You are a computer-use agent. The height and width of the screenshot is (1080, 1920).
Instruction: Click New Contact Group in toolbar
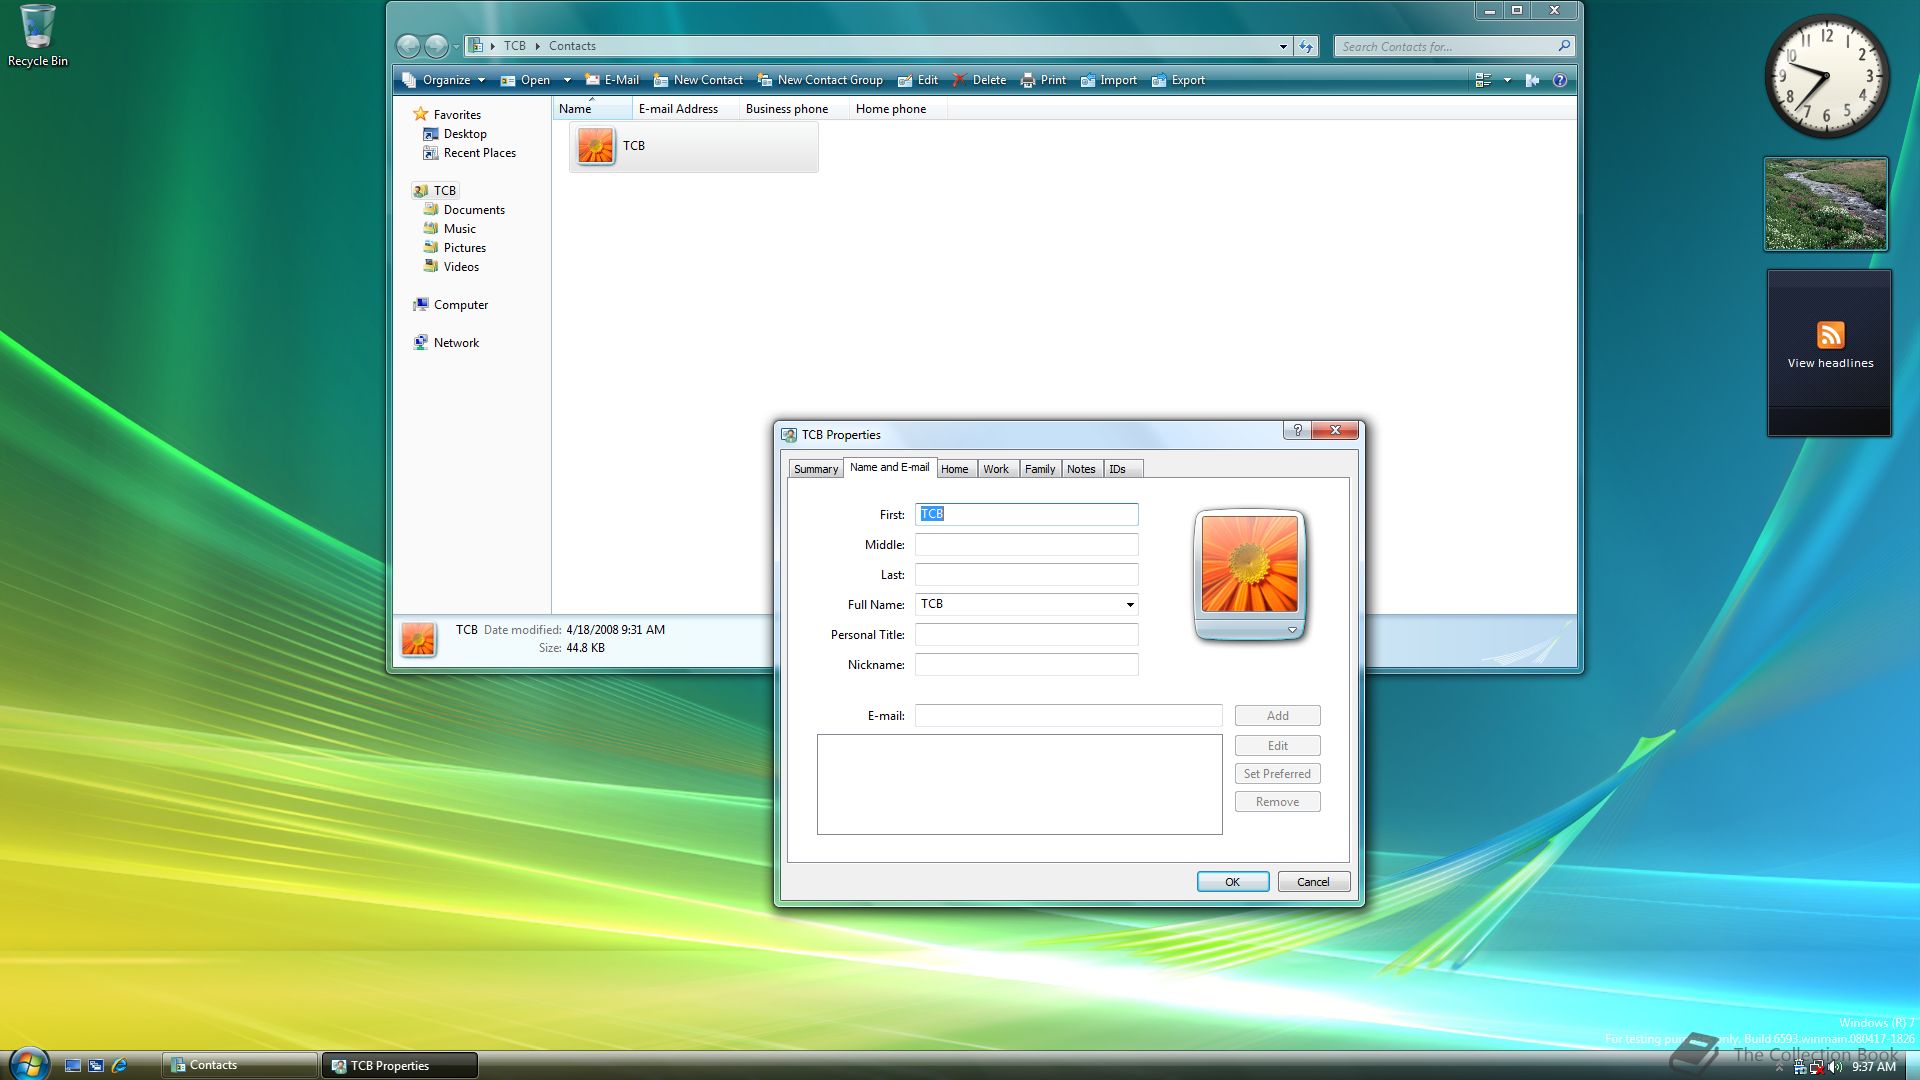coord(820,80)
